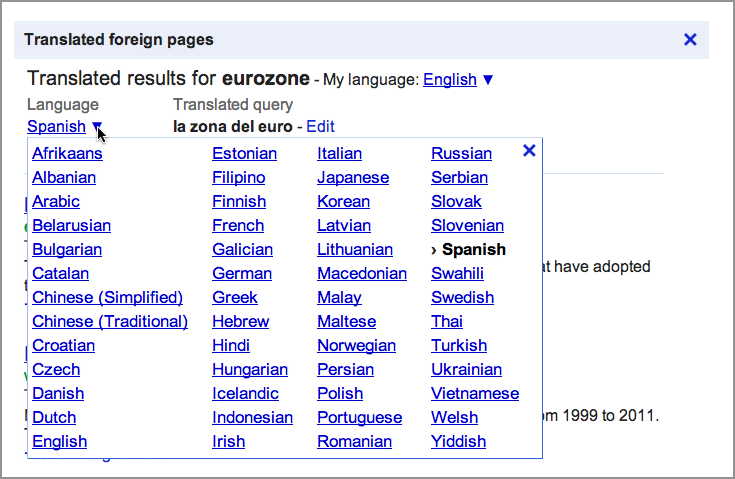Close the Translated foreign pages panel
735x479 pixels.
click(689, 40)
